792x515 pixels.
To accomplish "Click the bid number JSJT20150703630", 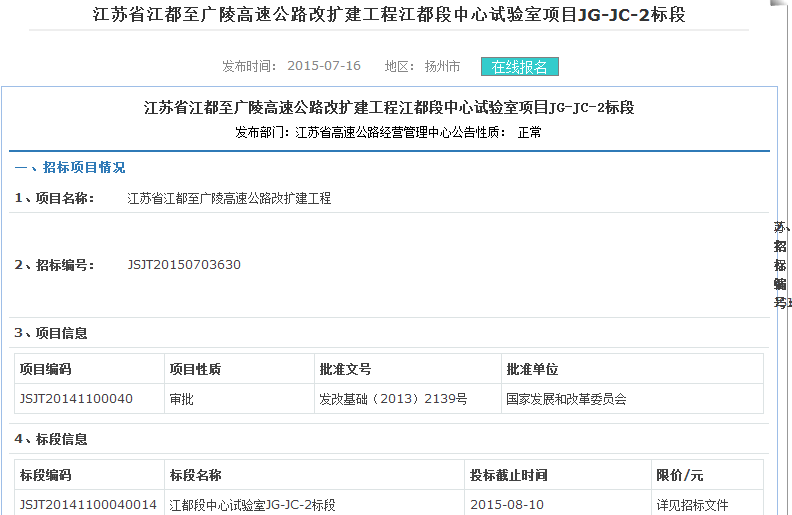I will tap(184, 265).
